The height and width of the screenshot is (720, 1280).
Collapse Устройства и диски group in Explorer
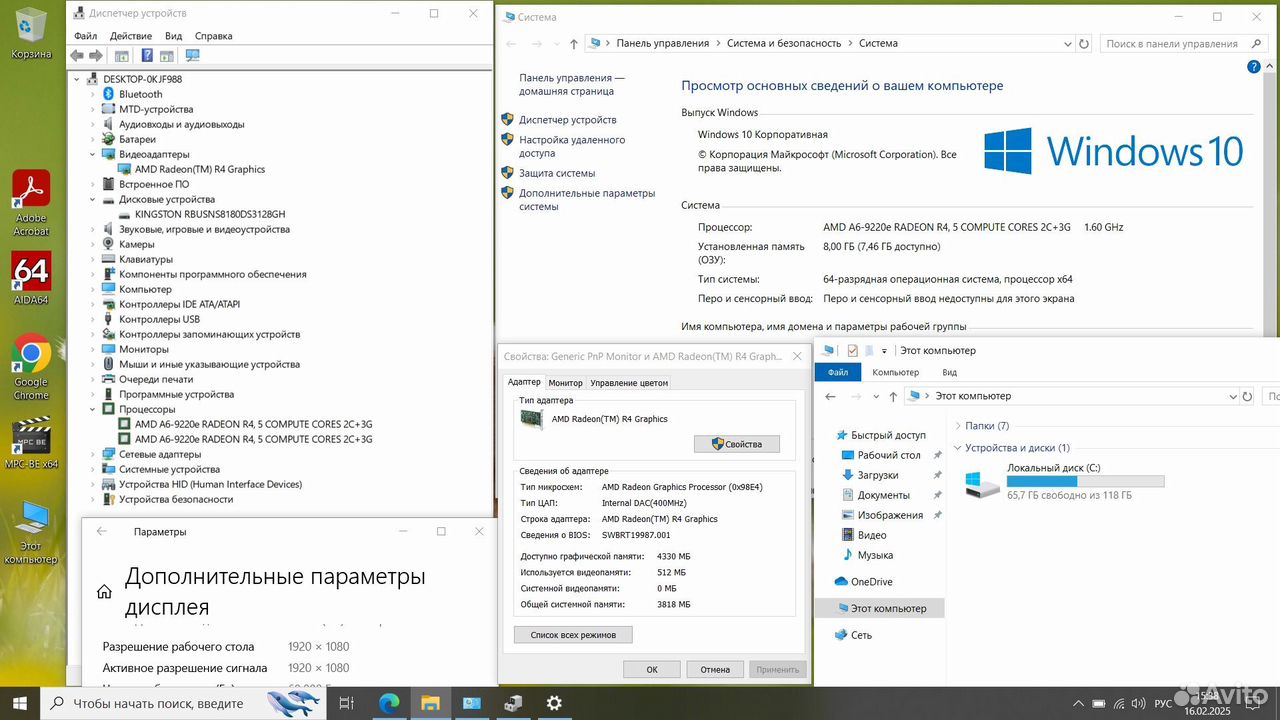[x=957, y=448]
